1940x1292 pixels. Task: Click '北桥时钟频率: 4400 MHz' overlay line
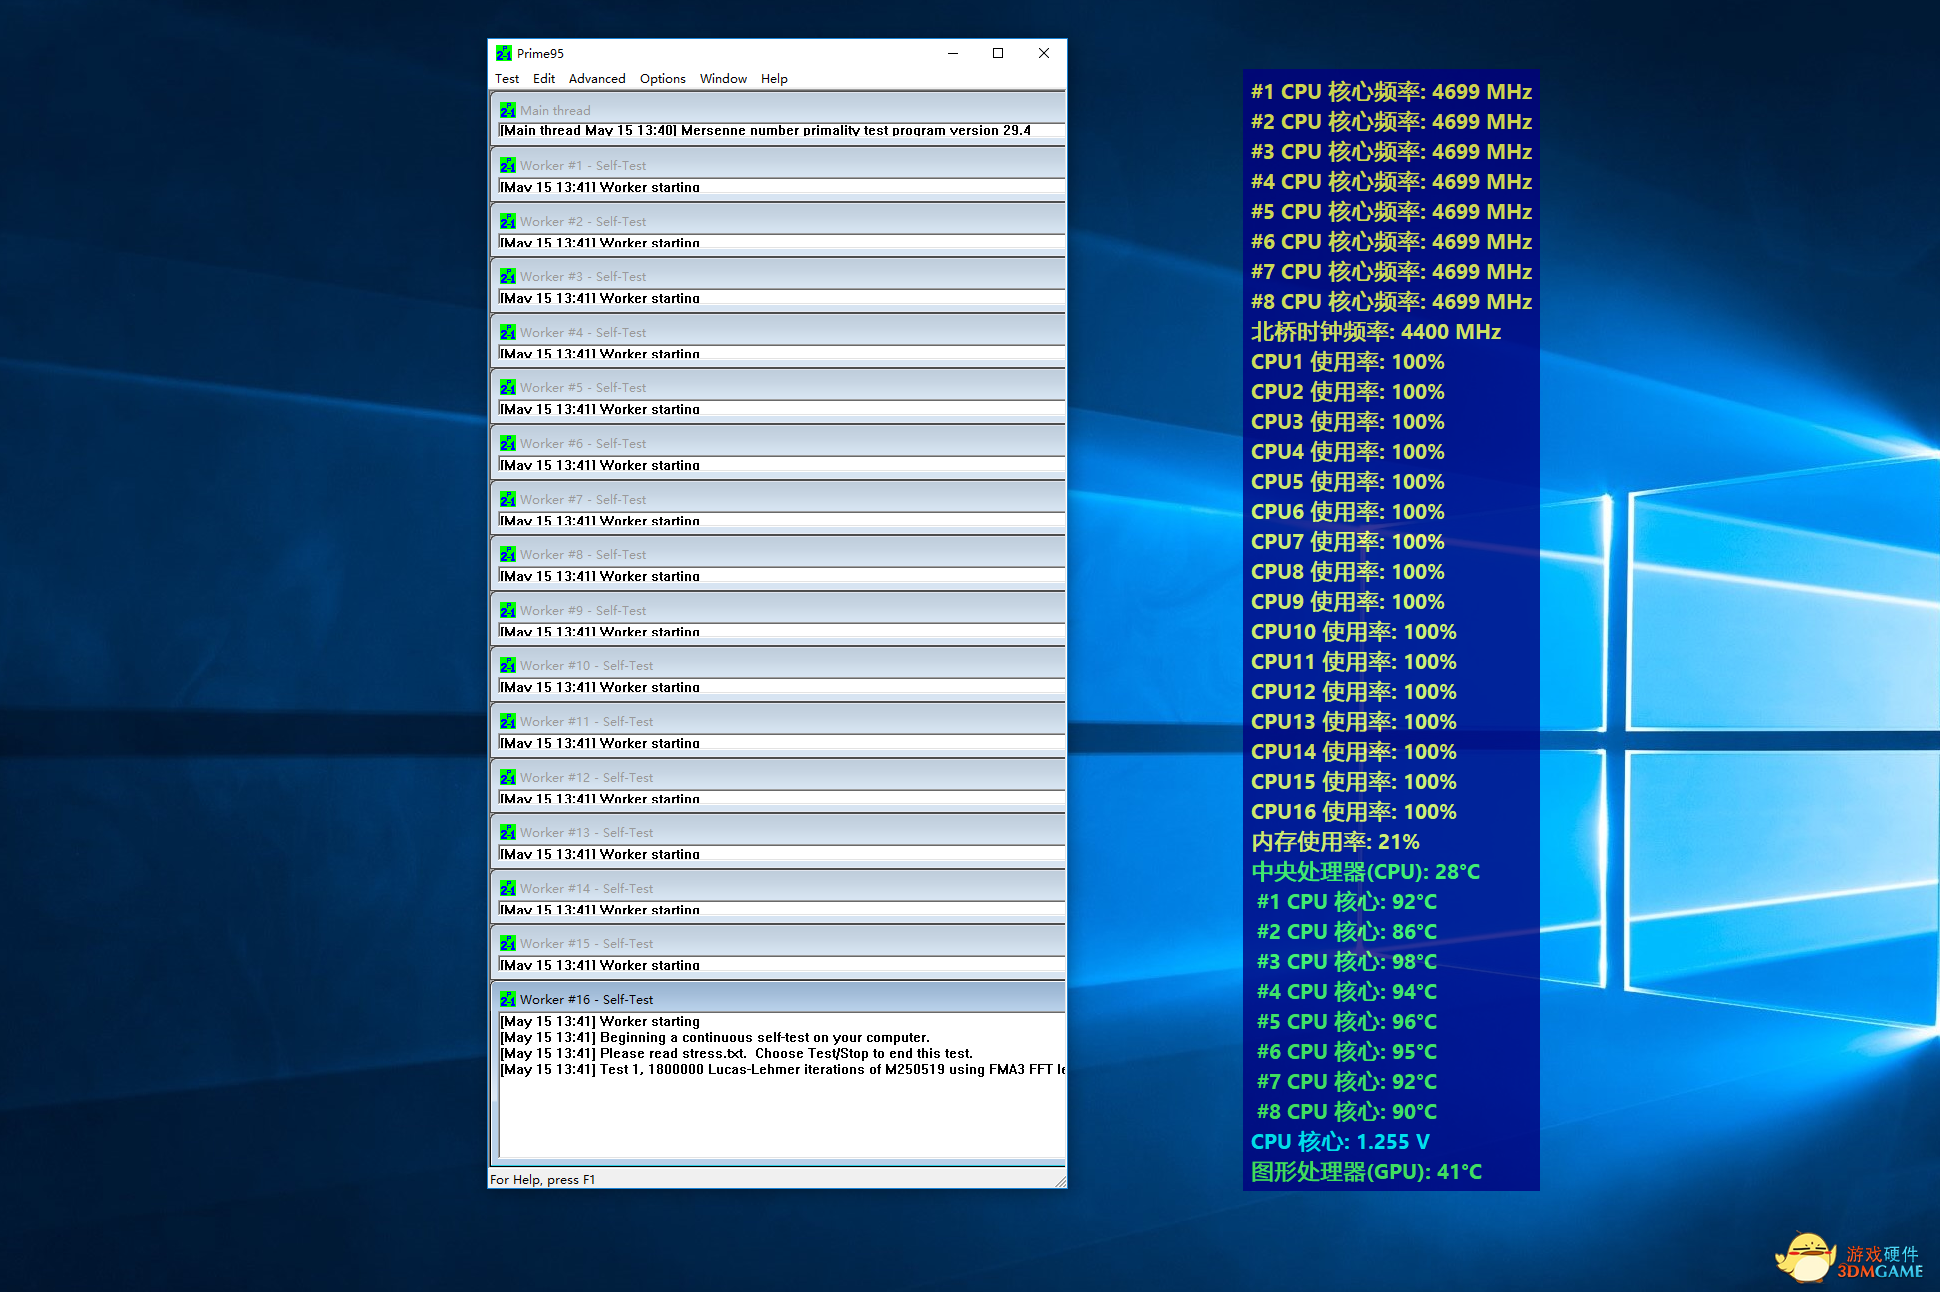[1376, 332]
